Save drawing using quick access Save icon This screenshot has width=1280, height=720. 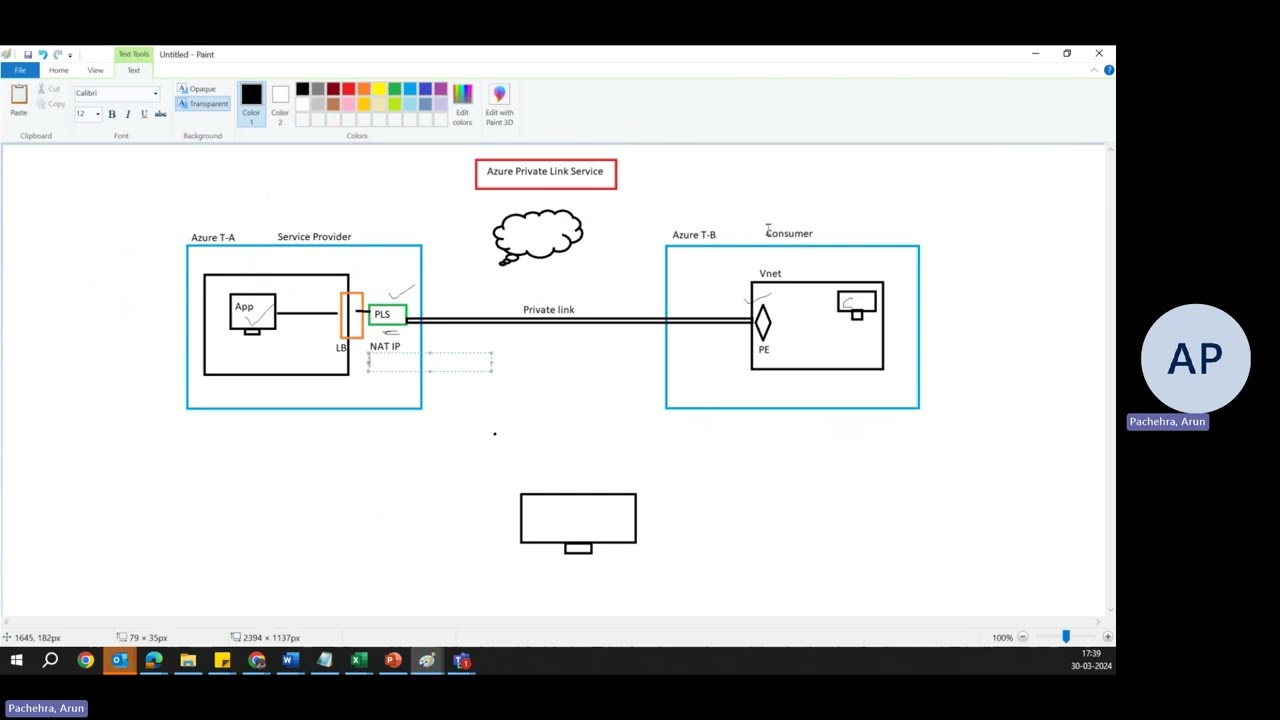pos(28,54)
